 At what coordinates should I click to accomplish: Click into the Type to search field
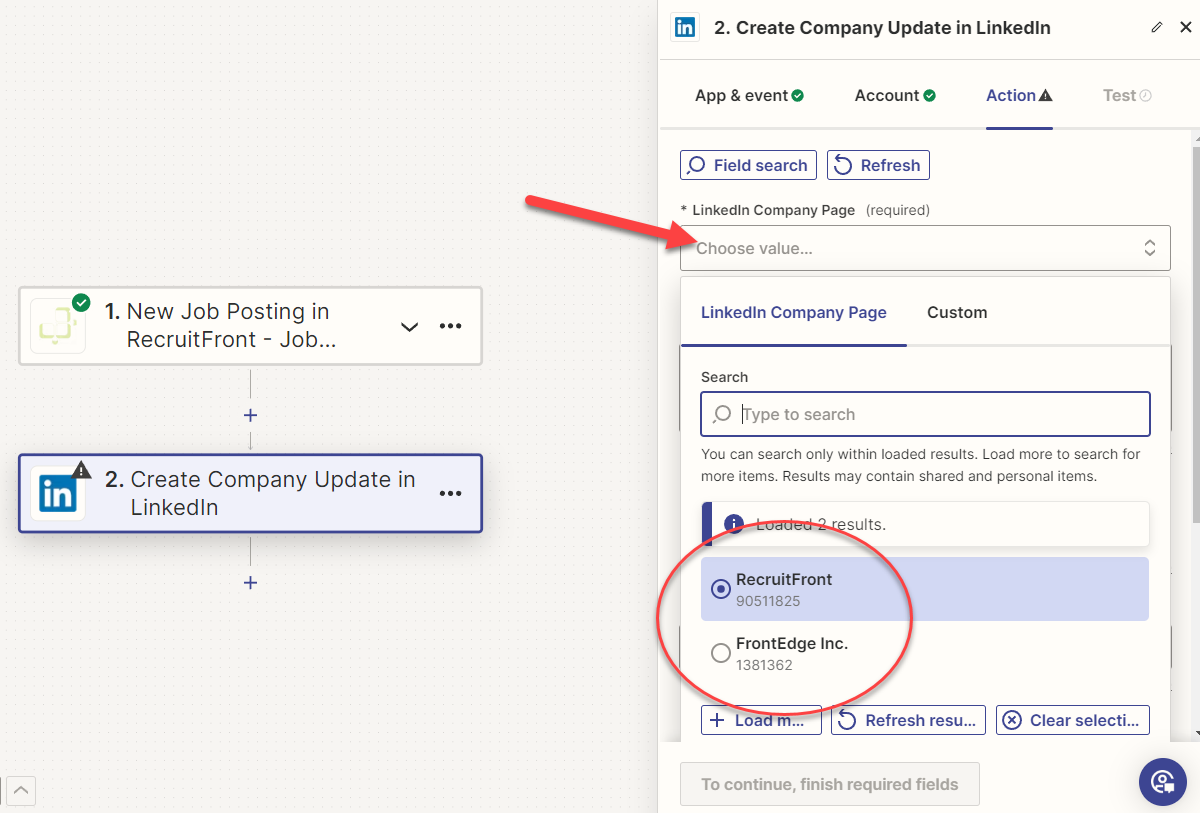pyautogui.click(x=925, y=414)
